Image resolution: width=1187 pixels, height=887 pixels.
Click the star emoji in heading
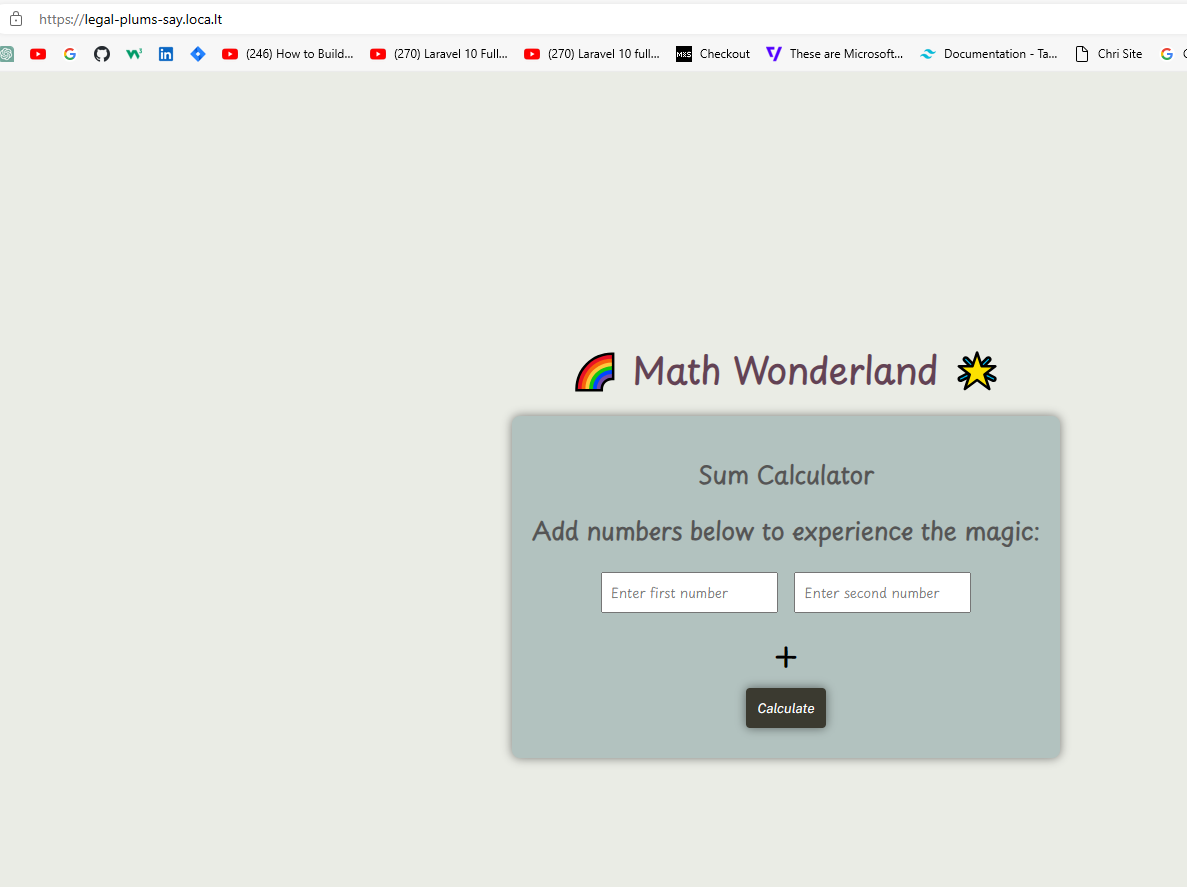click(977, 372)
